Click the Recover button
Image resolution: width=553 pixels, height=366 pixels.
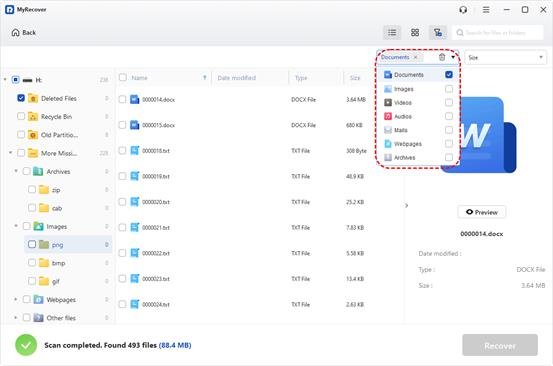tap(500, 346)
